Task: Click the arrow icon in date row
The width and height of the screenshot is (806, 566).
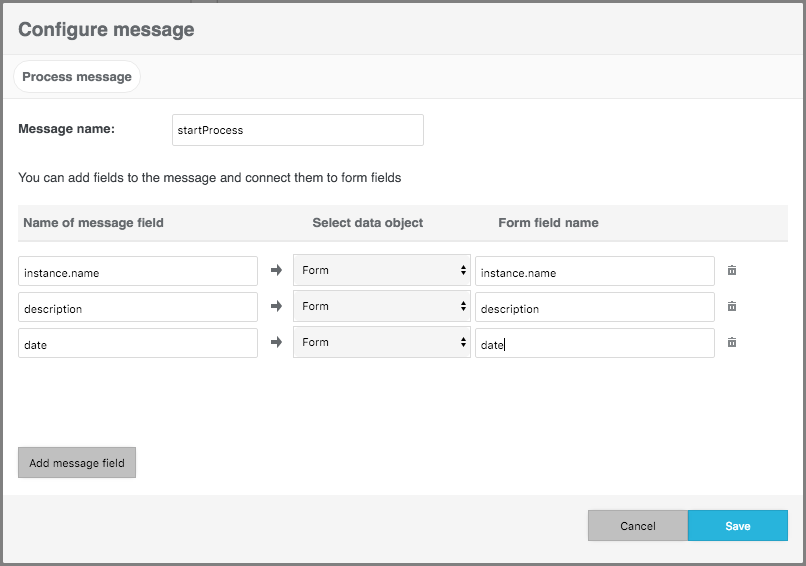Action: (x=277, y=343)
